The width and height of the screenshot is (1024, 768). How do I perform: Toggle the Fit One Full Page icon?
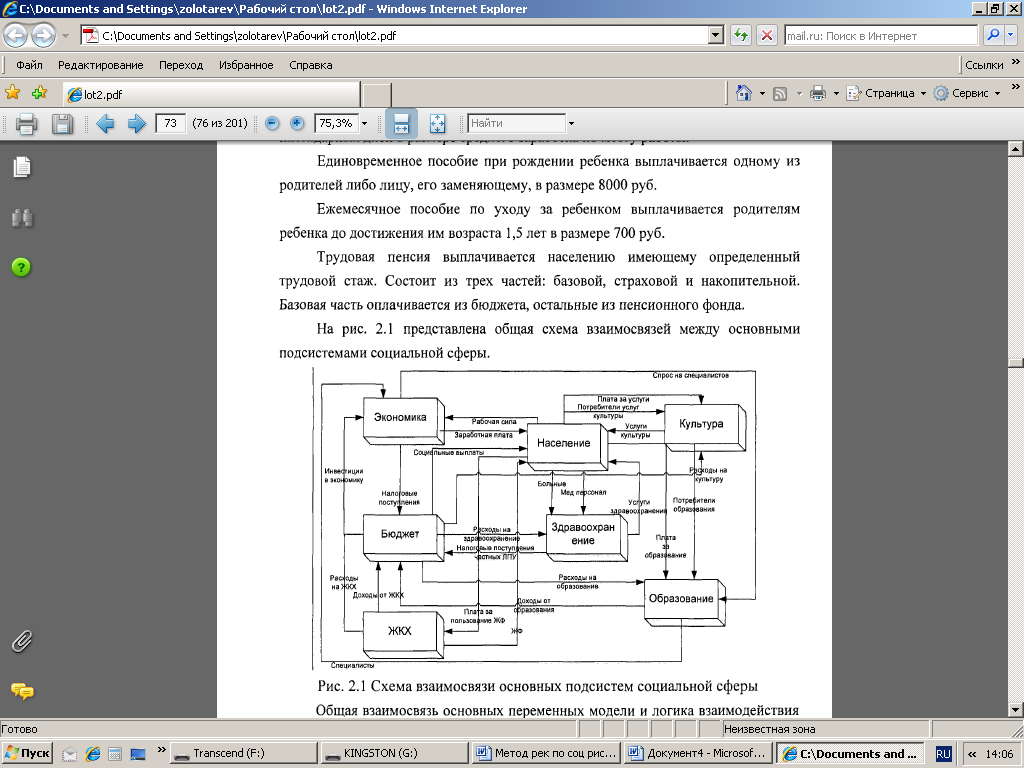[x=437, y=123]
